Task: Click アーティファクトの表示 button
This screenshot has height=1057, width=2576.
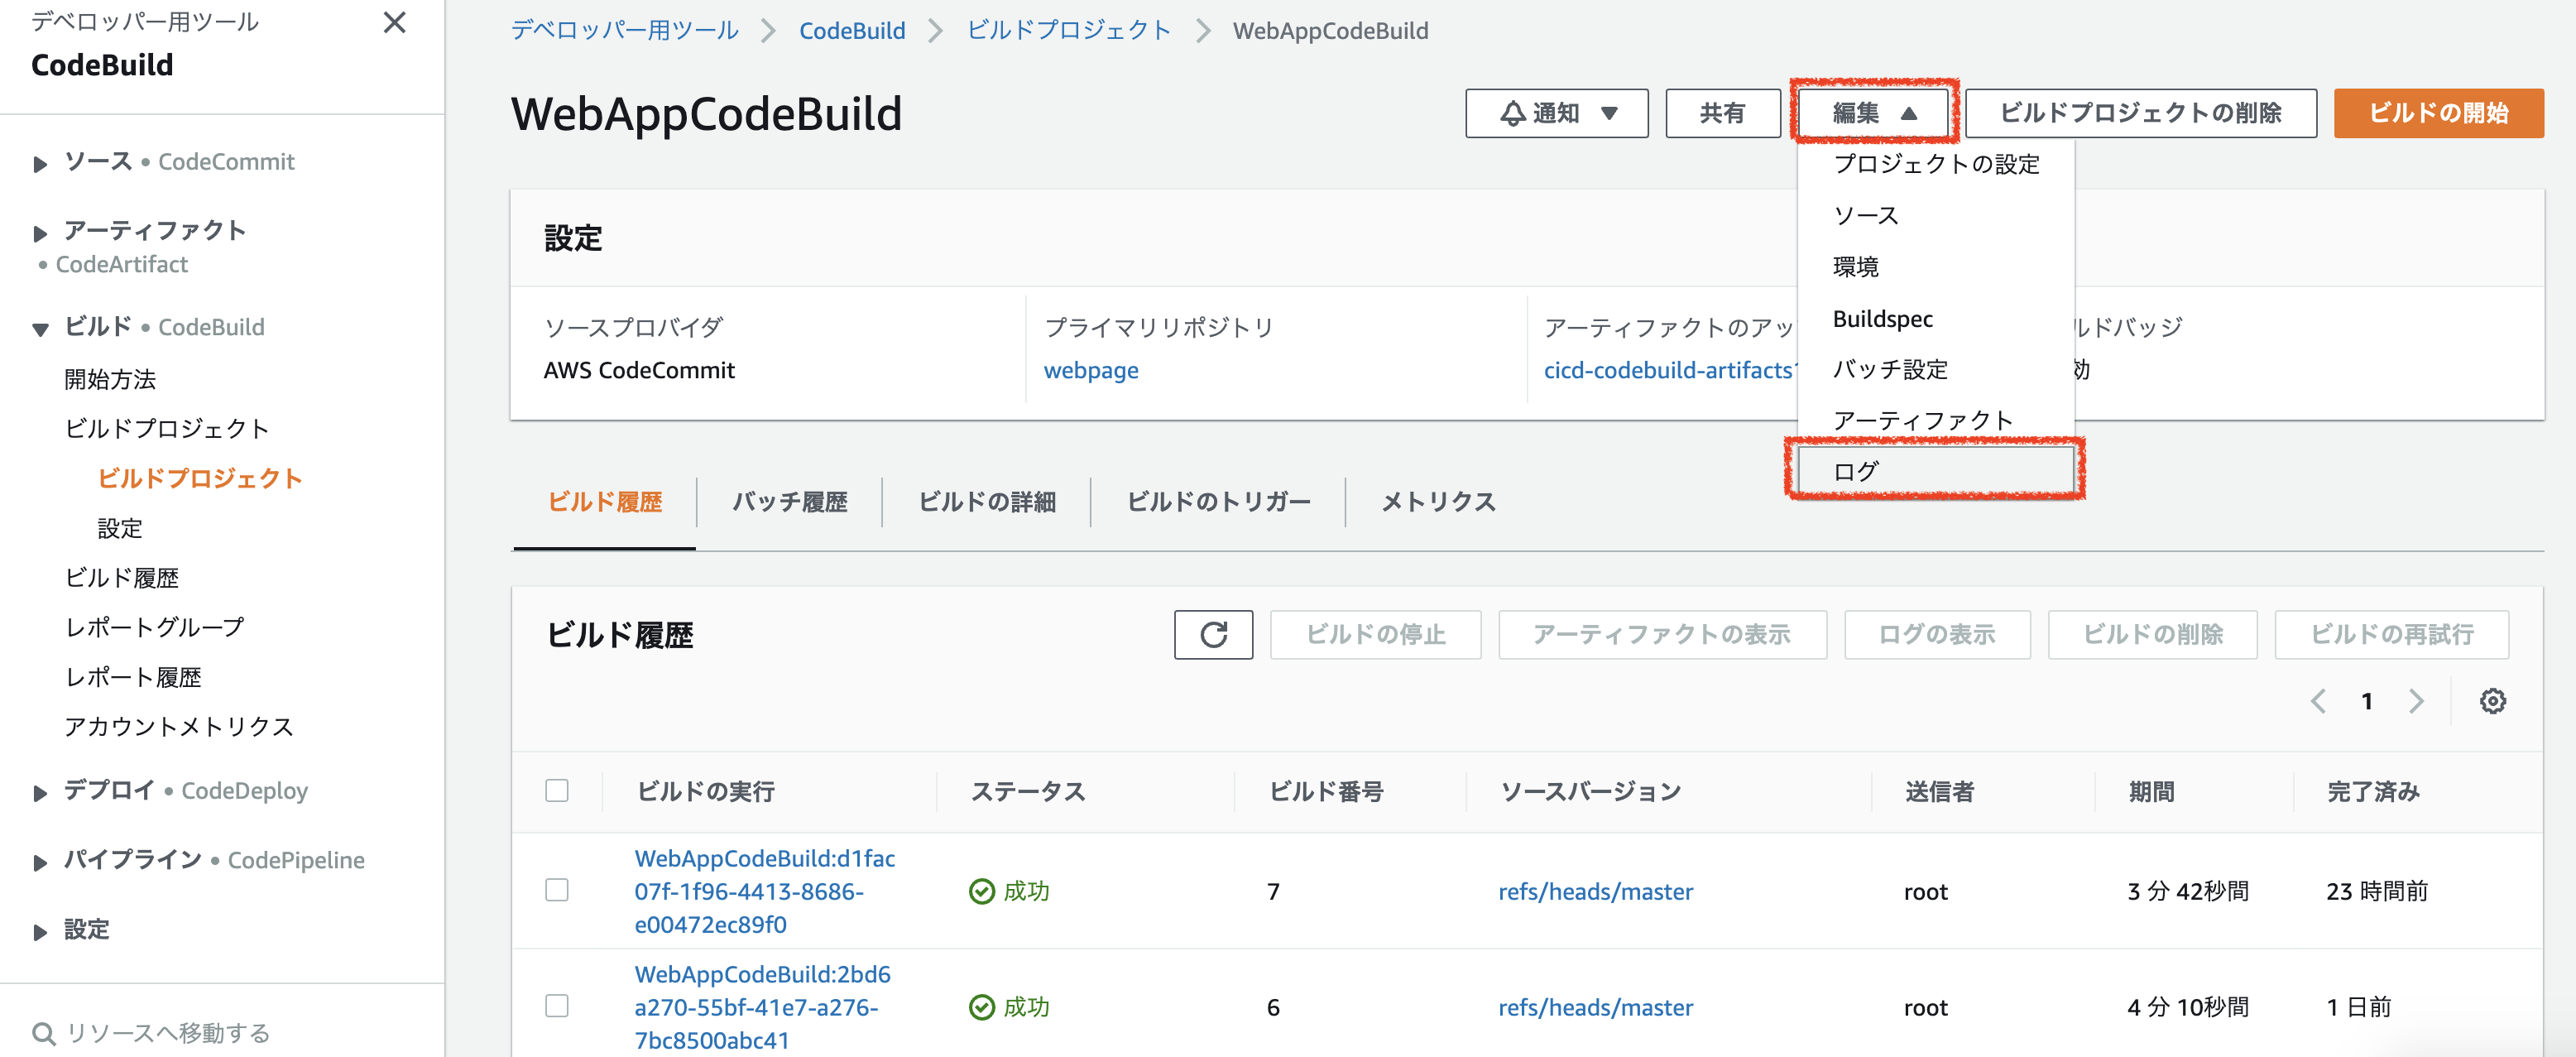Action: (x=1662, y=634)
